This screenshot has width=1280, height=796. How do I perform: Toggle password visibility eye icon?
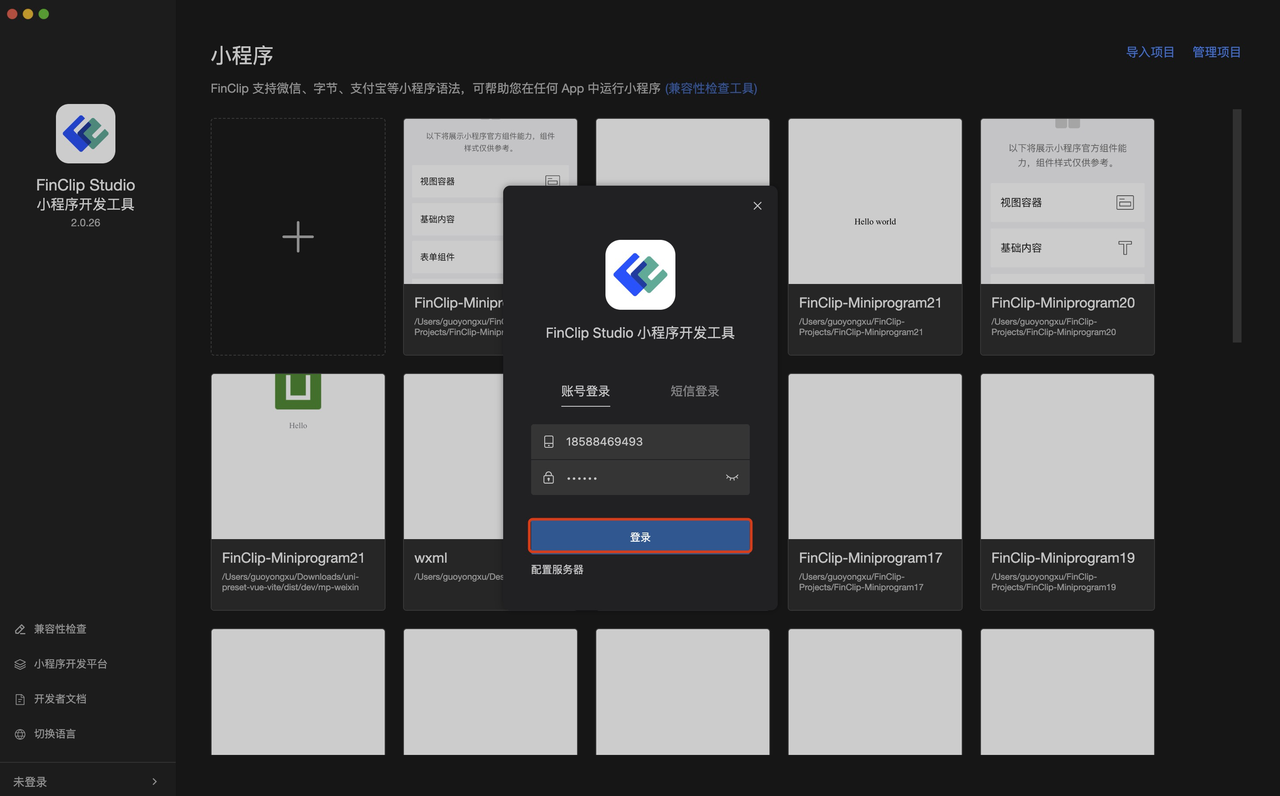tap(731, 478)
